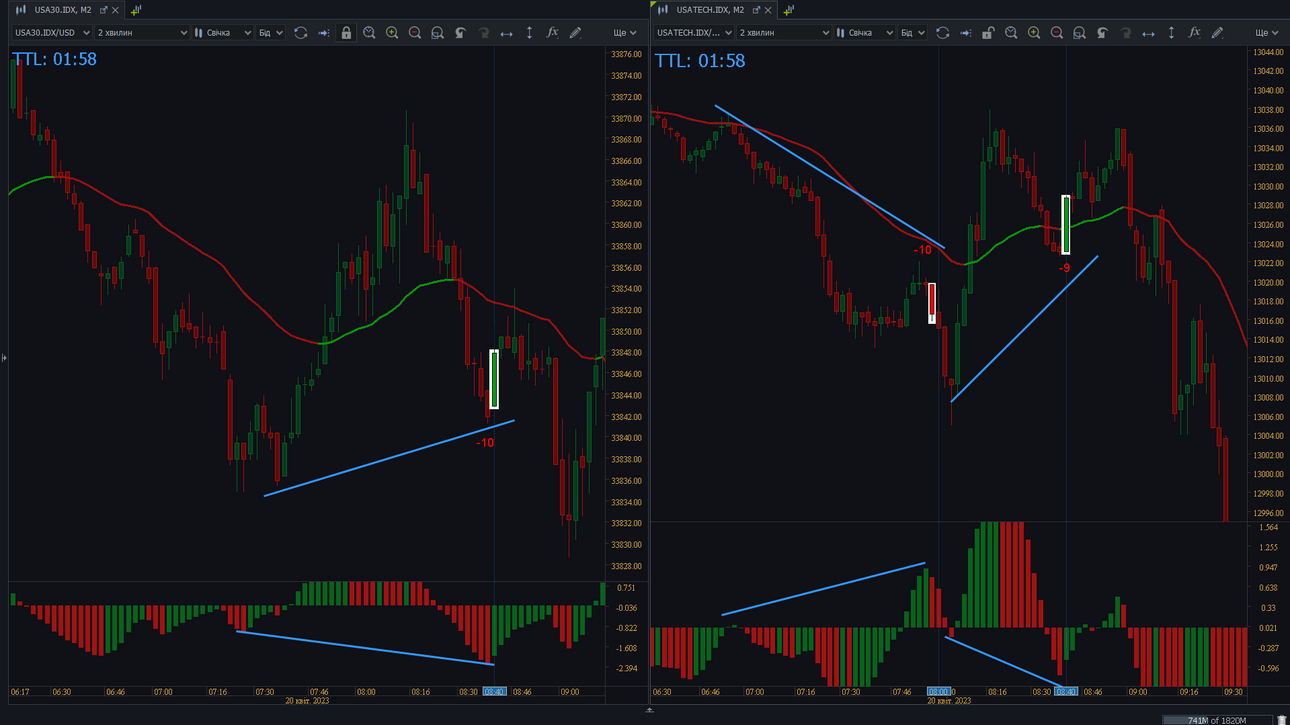Toggle the lock on the USA30.IDX chart
The height and width of the screenshot is (725, 1290).
[x=346, y=33]
